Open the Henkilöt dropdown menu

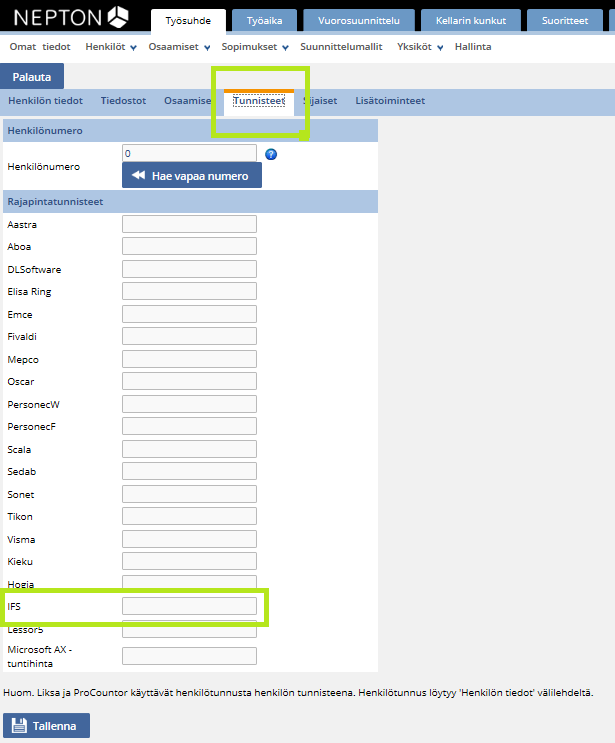(x=111, y=47)
